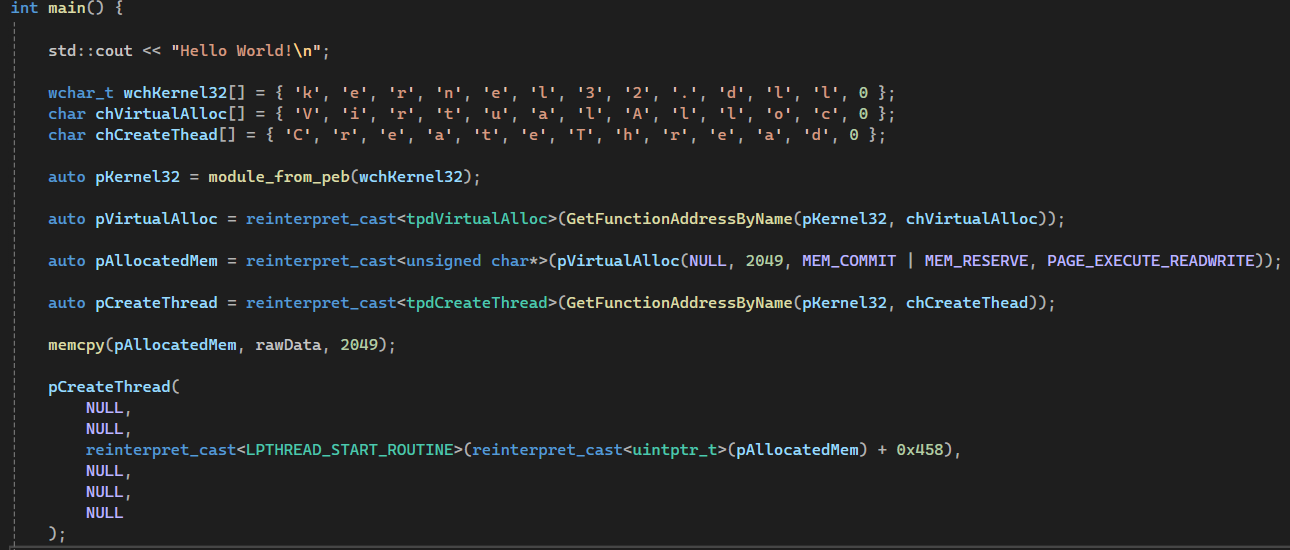Click 2049 in the memcpy call
1290x550 pixels.
coord(358,345)
